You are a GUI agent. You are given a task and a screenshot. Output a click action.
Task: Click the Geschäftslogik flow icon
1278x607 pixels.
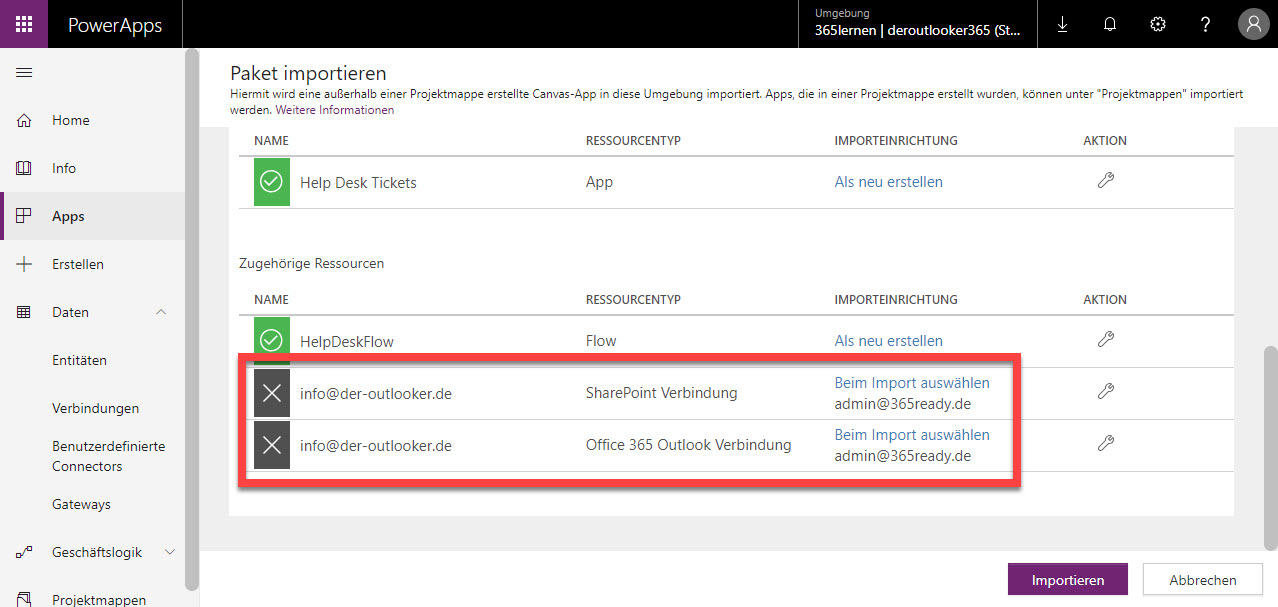tap(25, 552)
